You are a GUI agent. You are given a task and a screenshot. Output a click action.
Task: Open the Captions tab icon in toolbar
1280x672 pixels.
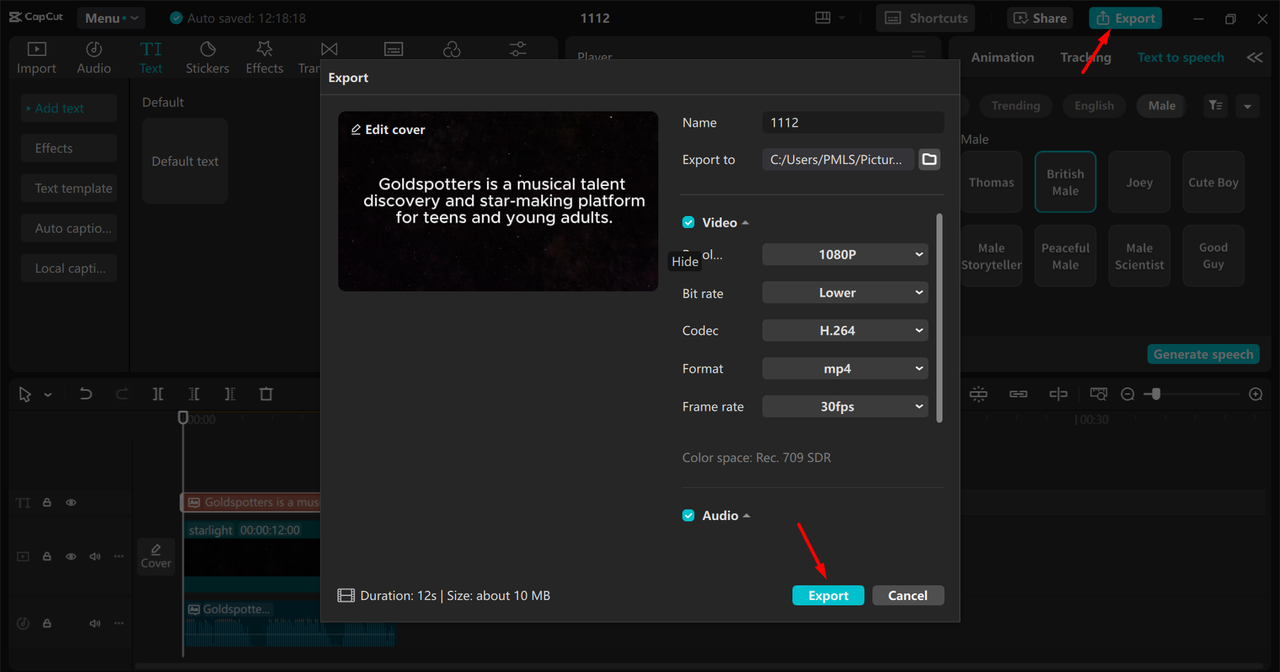[x=394, y=50]
